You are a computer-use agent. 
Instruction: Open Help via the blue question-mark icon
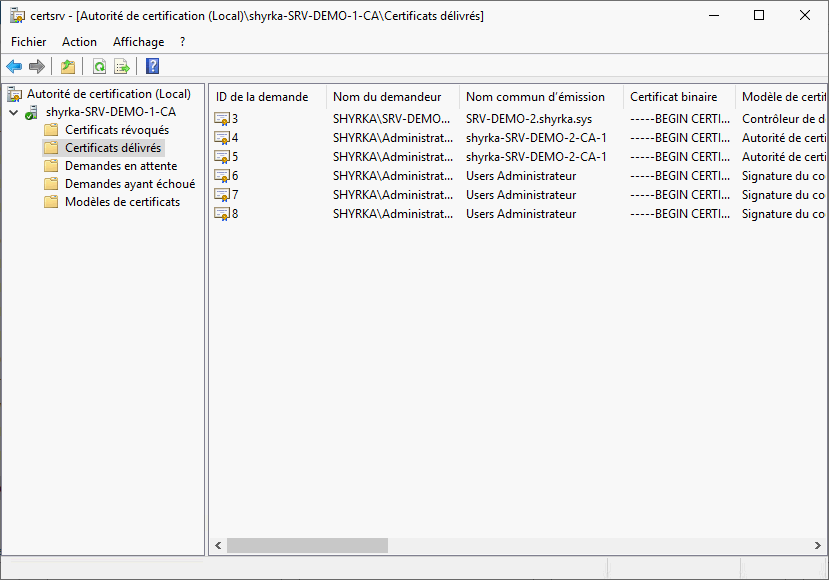coord(153,67)
